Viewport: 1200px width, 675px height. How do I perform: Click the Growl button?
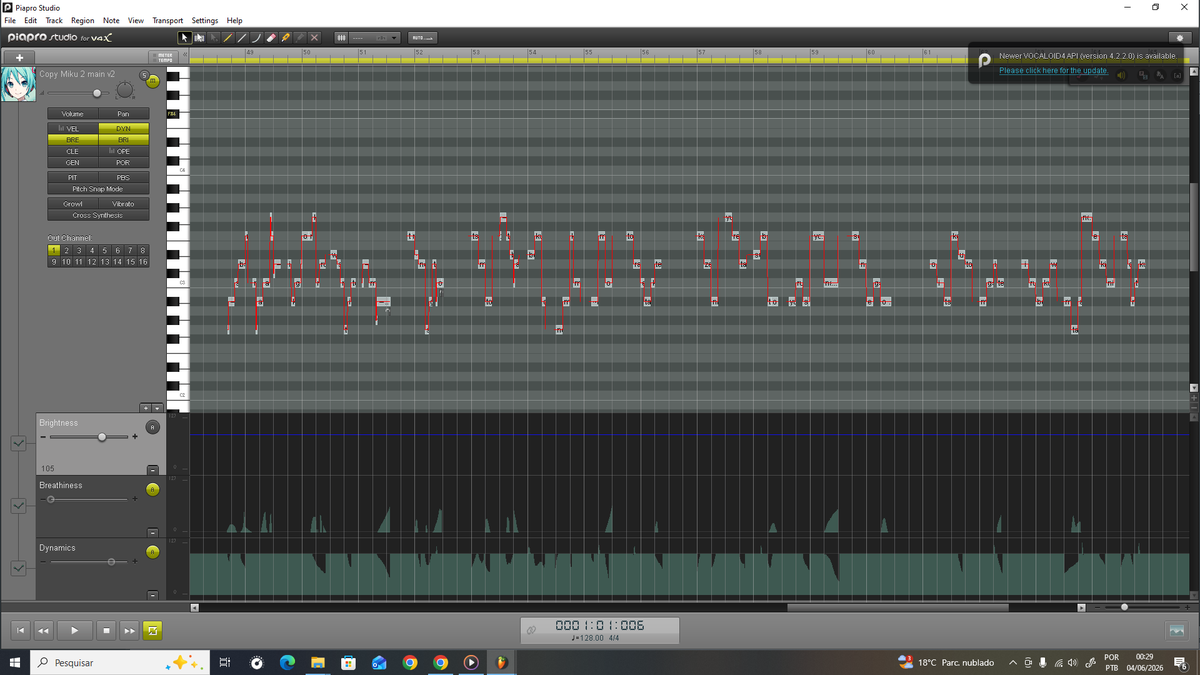[73, 204]
